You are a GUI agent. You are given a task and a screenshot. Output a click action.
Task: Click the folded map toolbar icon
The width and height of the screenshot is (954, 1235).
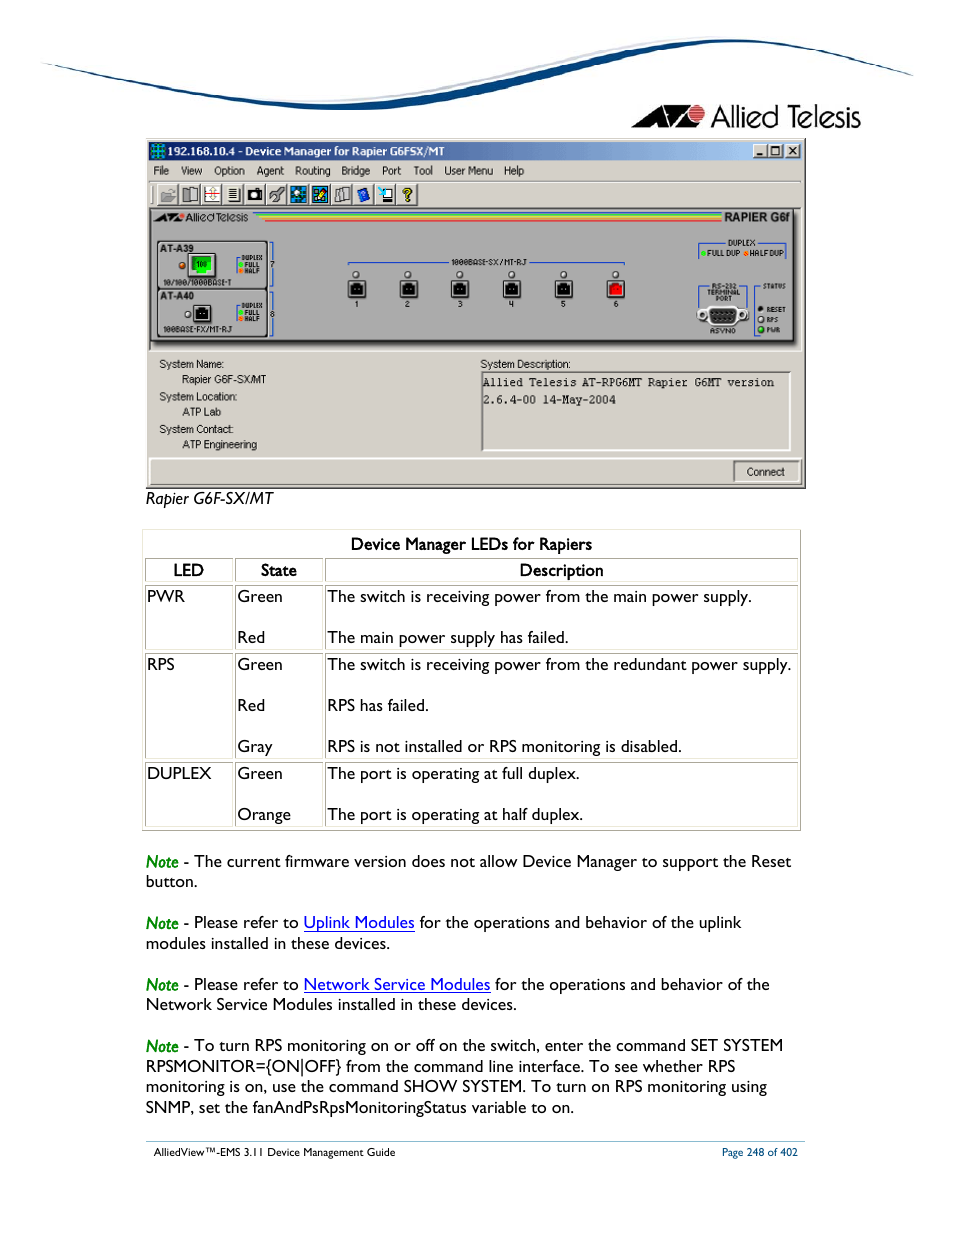point(342,194)
